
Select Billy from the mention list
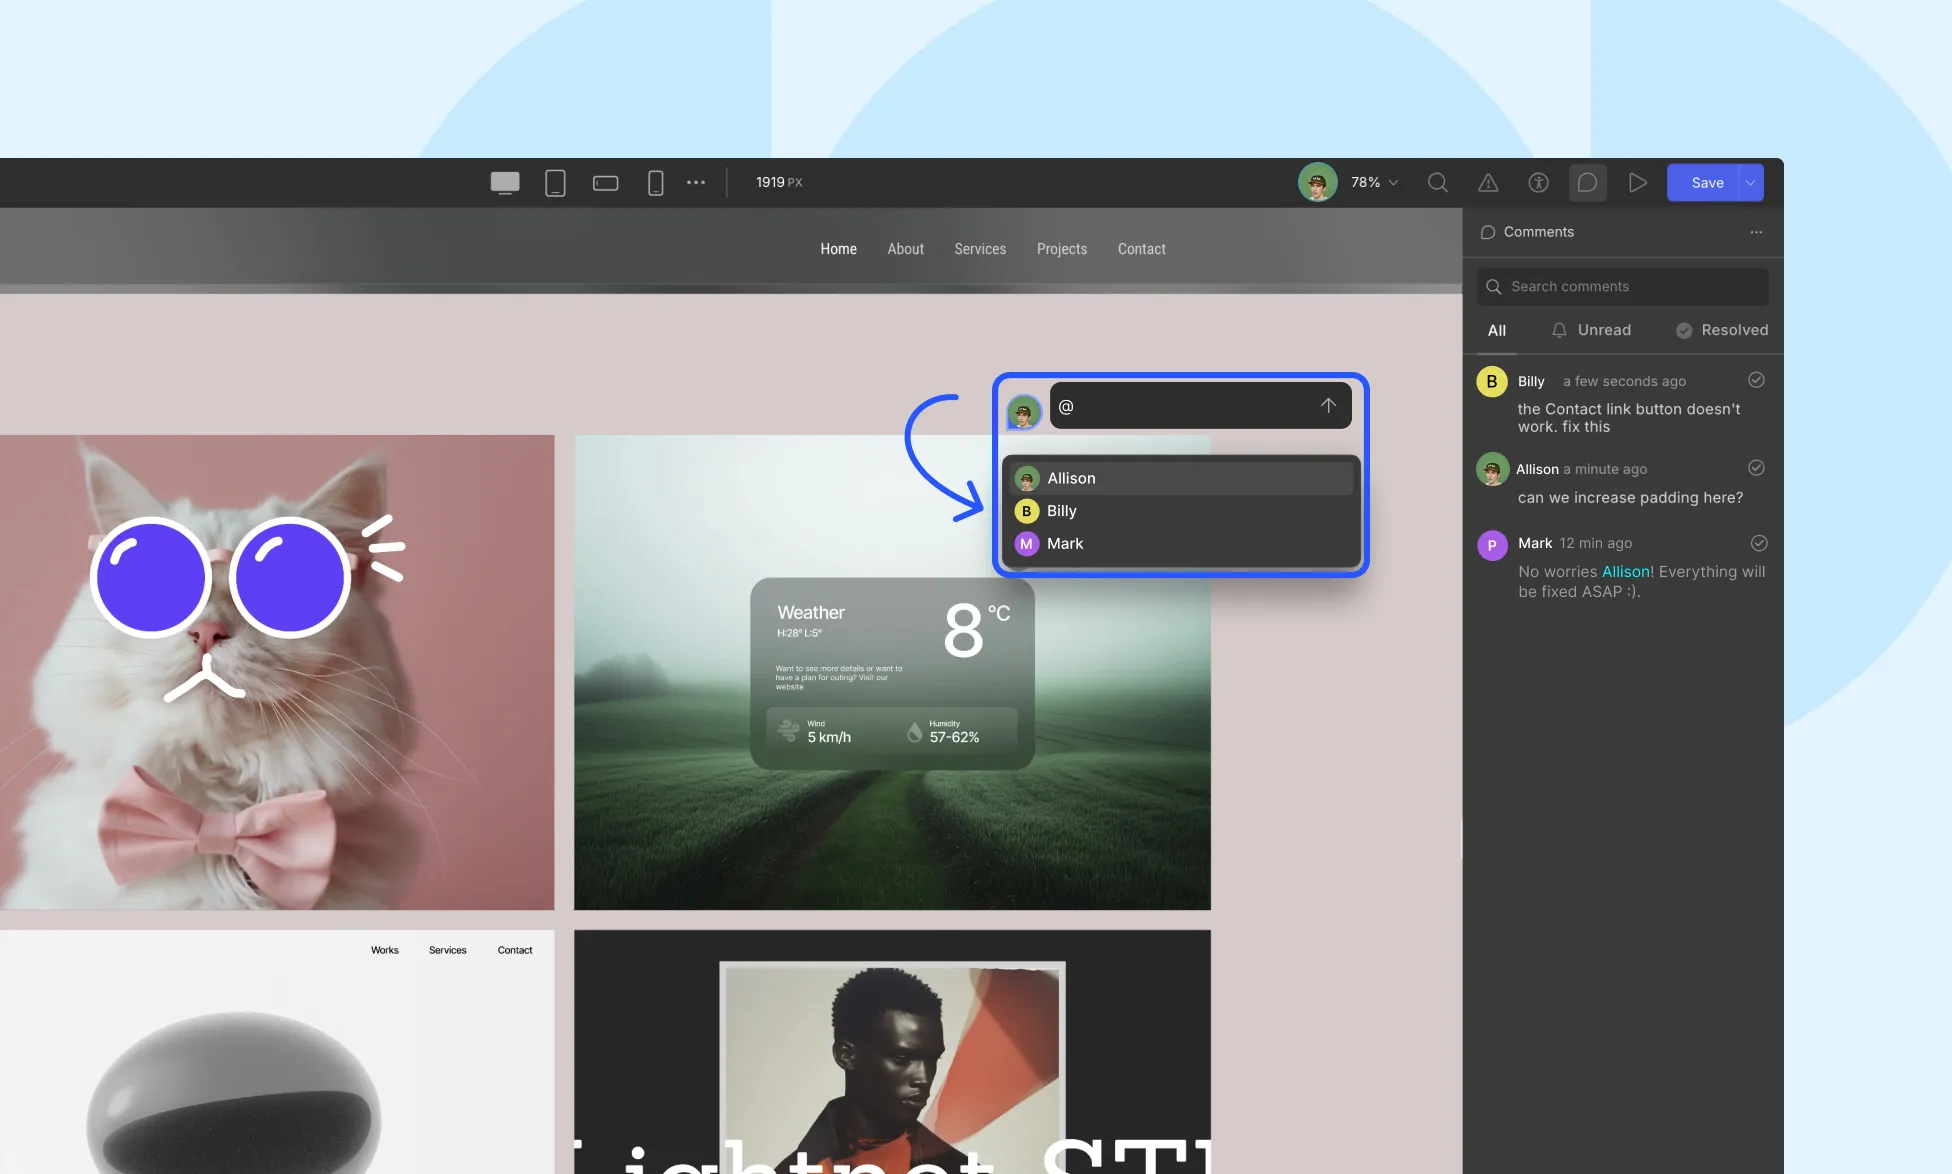pos(1182,511)
